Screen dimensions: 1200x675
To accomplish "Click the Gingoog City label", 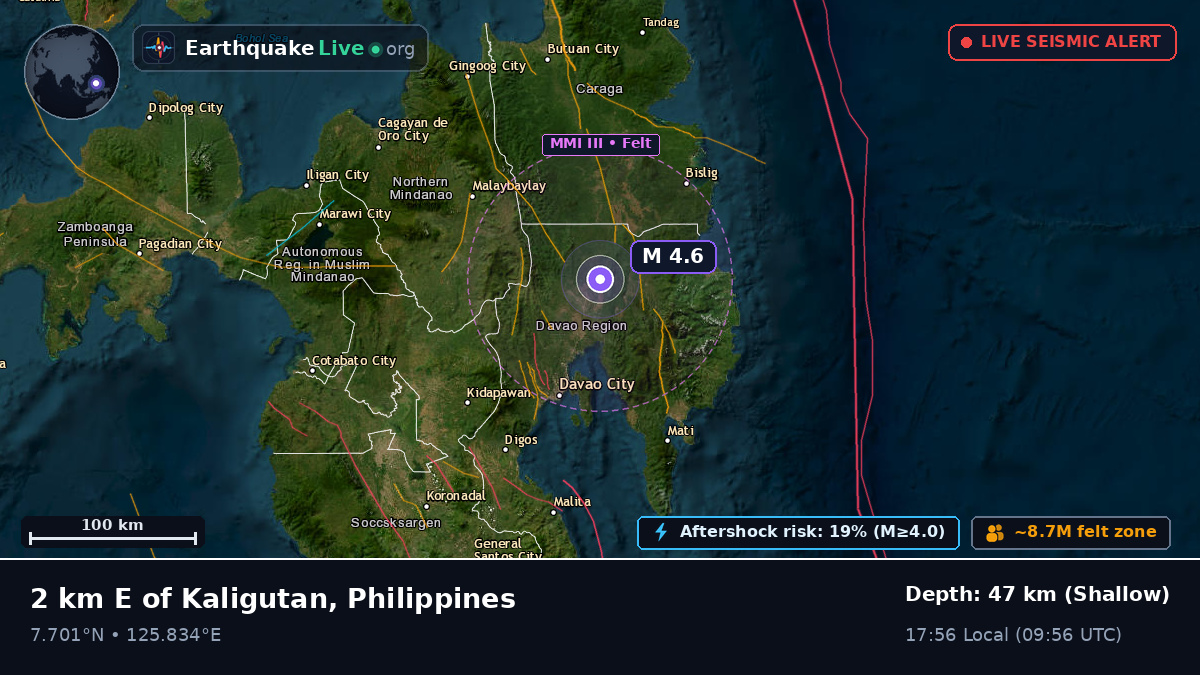I will pos(487,66).
